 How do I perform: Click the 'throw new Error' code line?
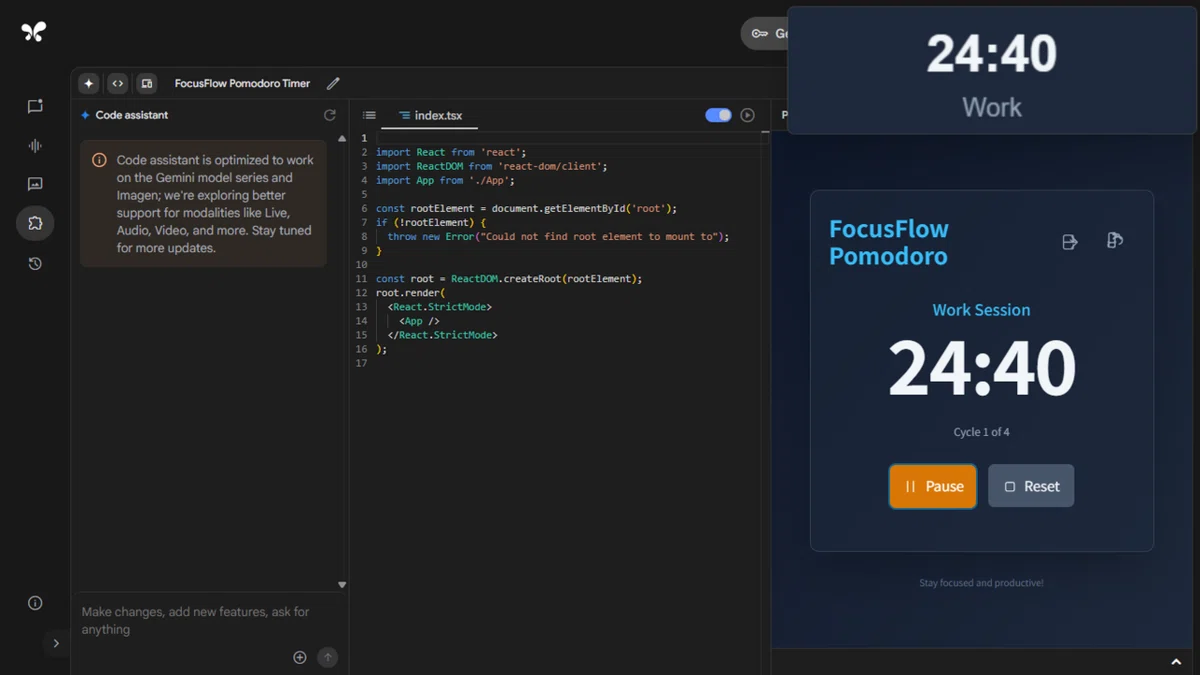558,236
